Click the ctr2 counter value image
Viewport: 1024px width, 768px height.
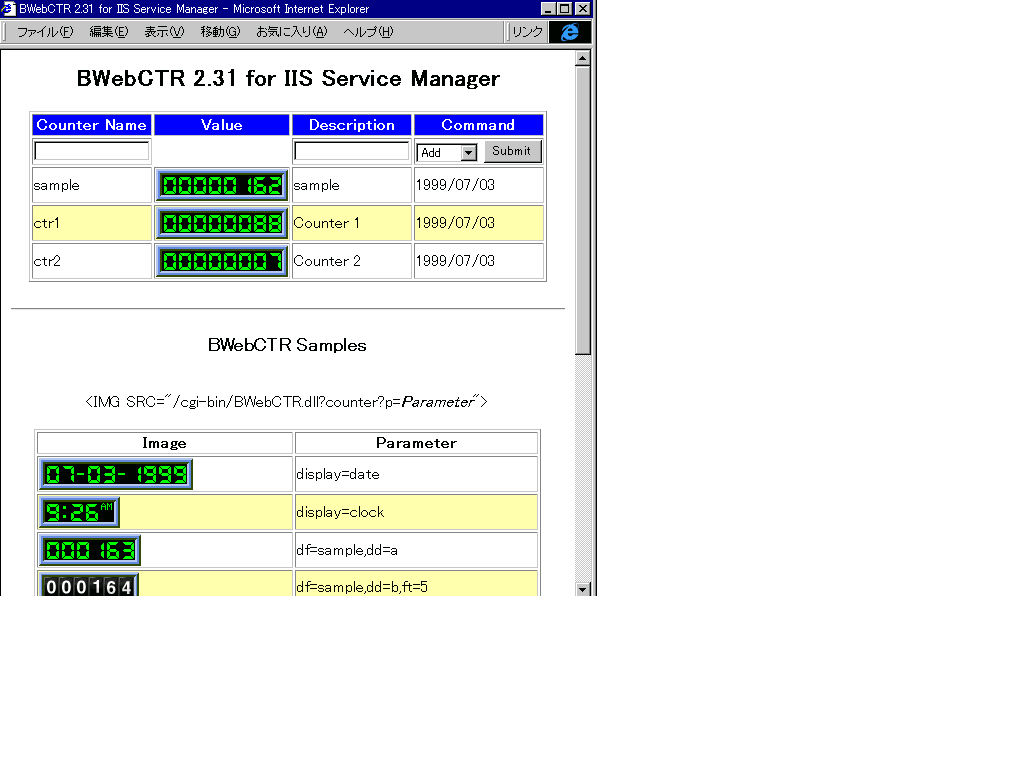[x=221, y=261]
